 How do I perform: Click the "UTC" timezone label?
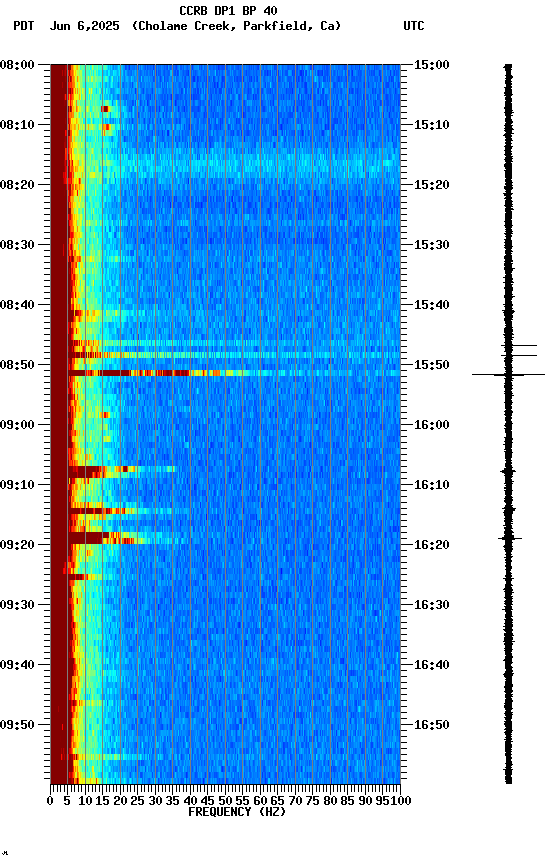click(x=414, y=26)
